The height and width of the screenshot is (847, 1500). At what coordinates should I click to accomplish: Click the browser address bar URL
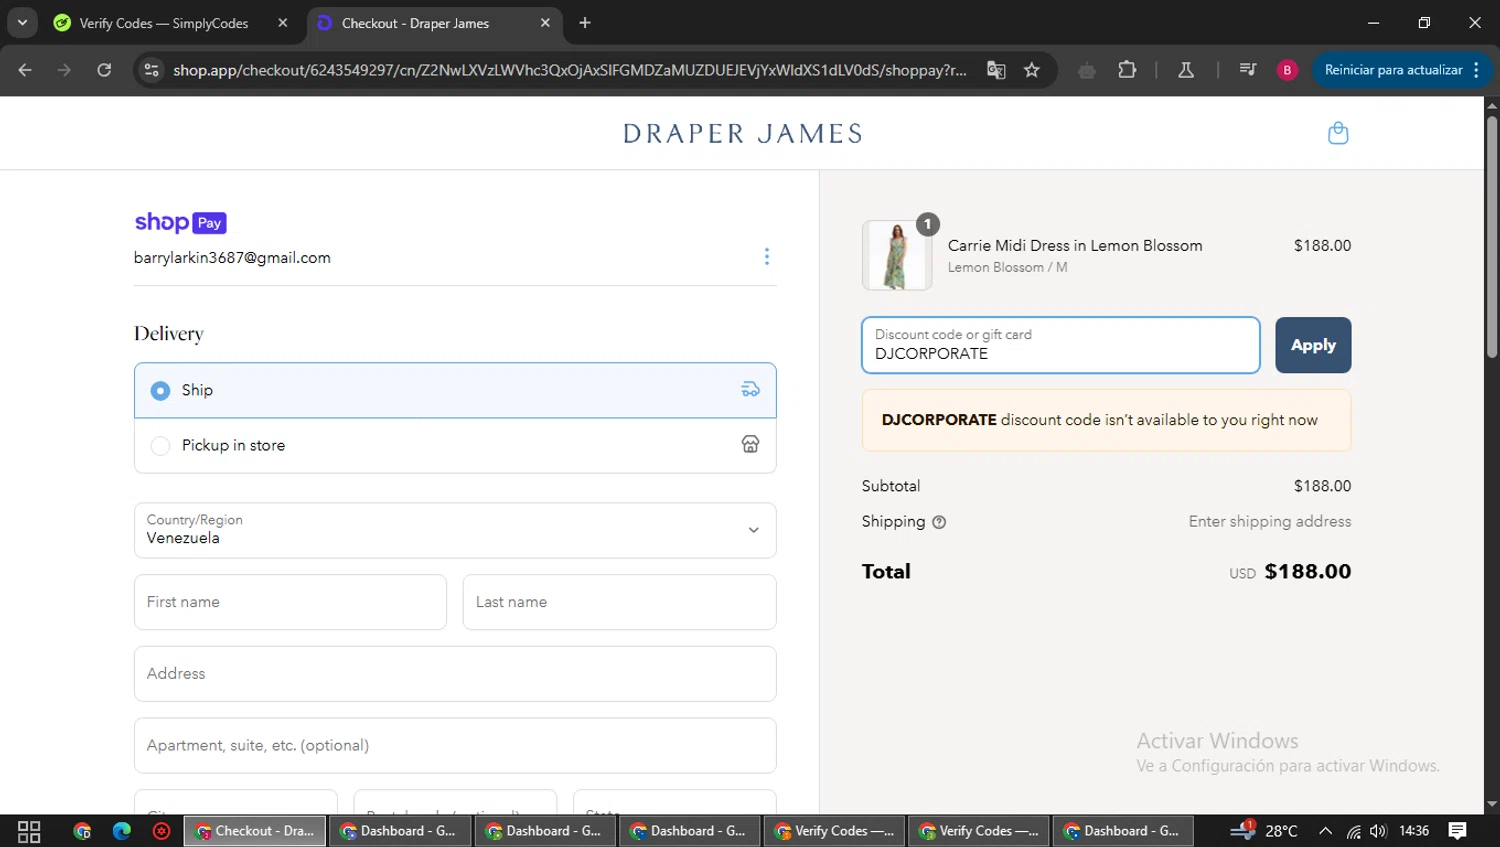tap(570, 70)
